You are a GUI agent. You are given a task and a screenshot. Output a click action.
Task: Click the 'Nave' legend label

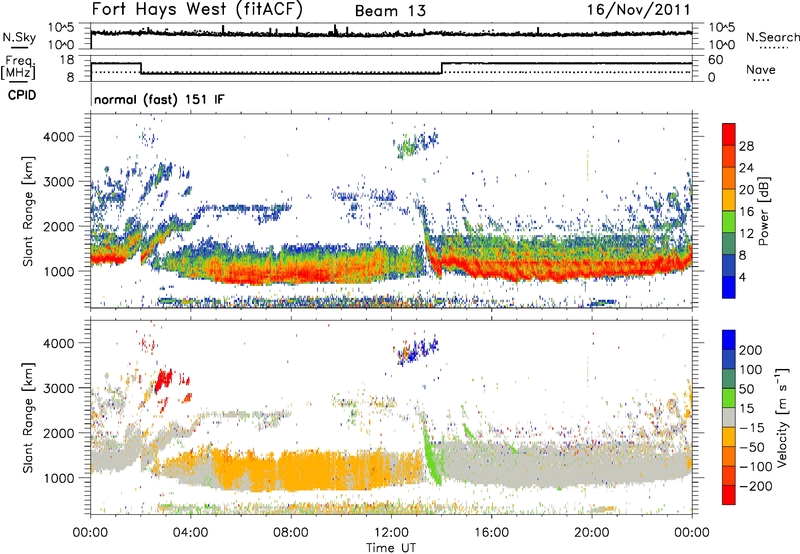pos(761,69)
